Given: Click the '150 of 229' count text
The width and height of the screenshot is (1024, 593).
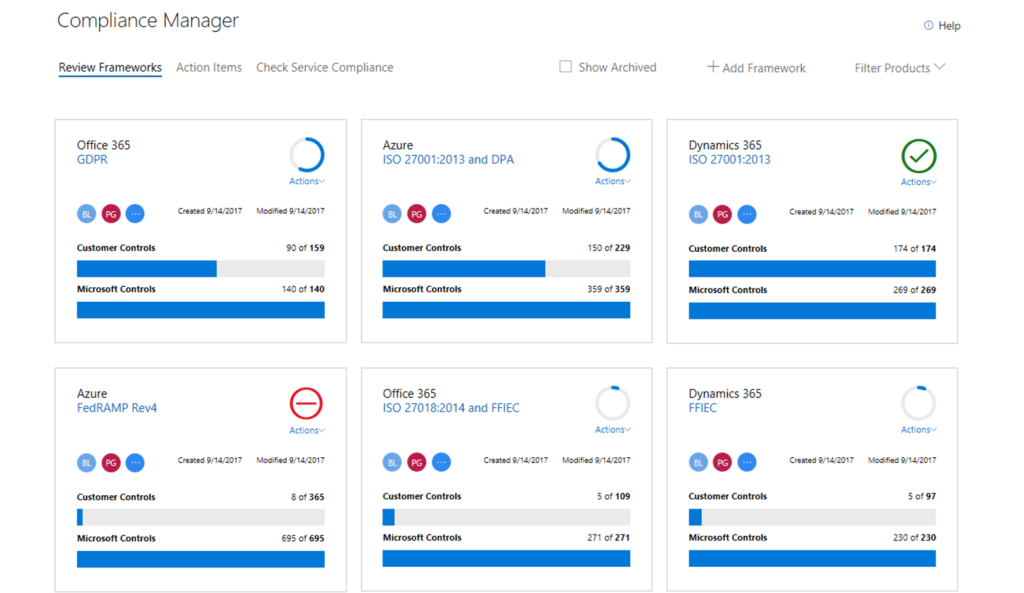Looking at the screenshot, I should (x=609, y=248).
